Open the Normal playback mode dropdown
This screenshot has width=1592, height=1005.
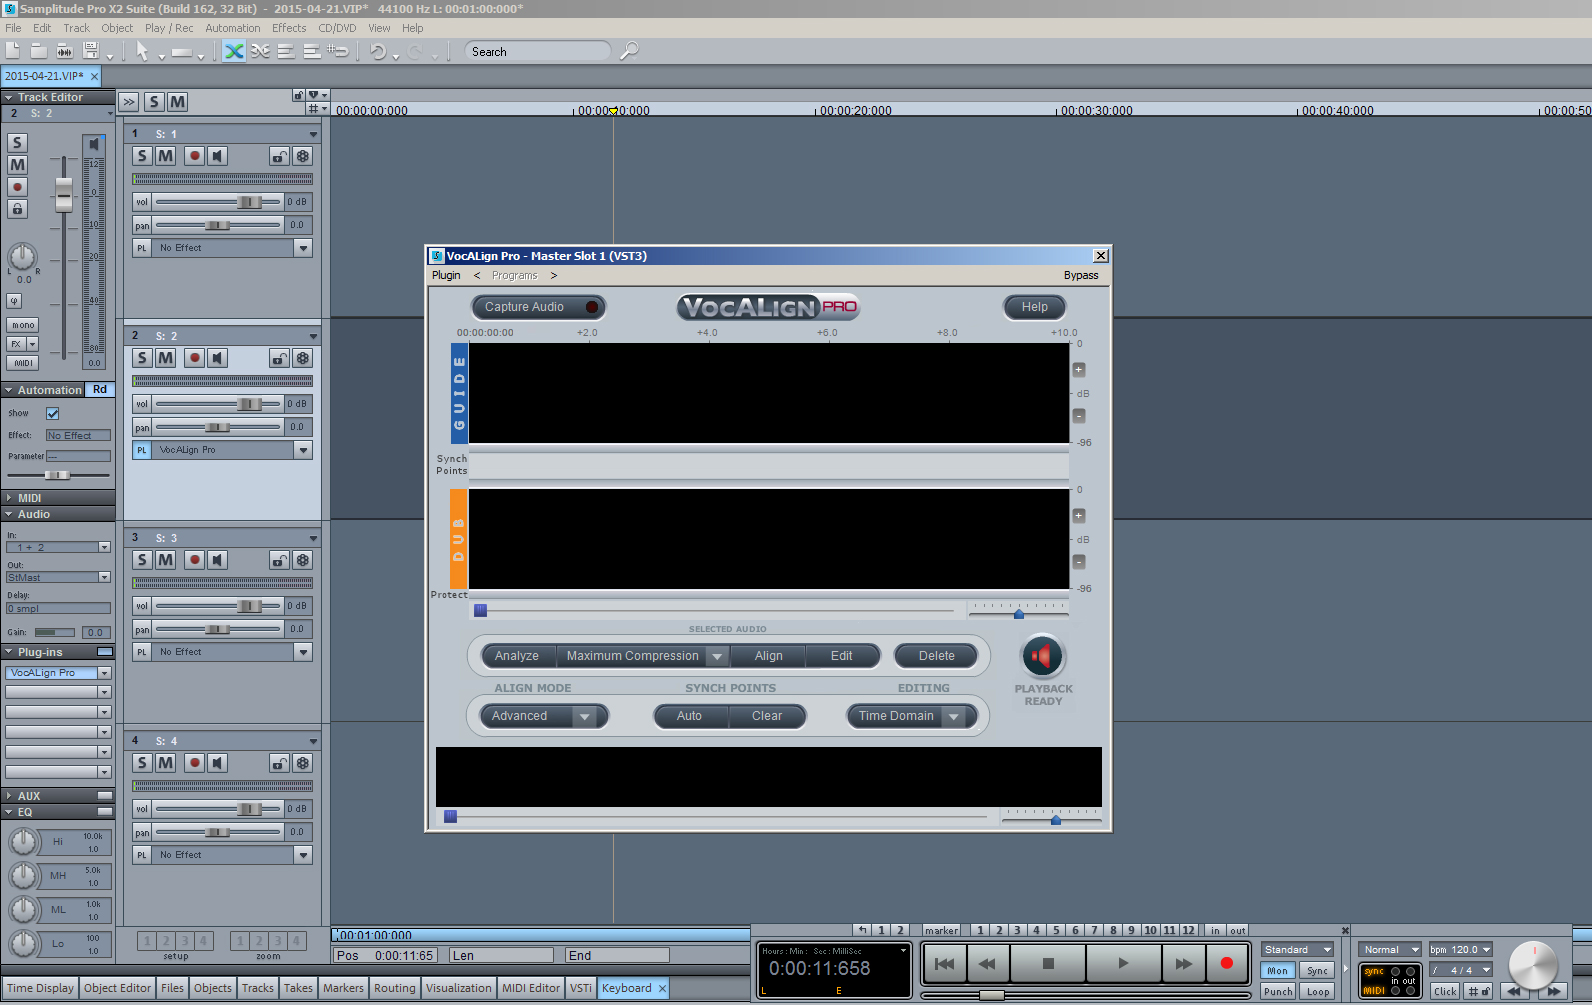(x=1390, y=950)
